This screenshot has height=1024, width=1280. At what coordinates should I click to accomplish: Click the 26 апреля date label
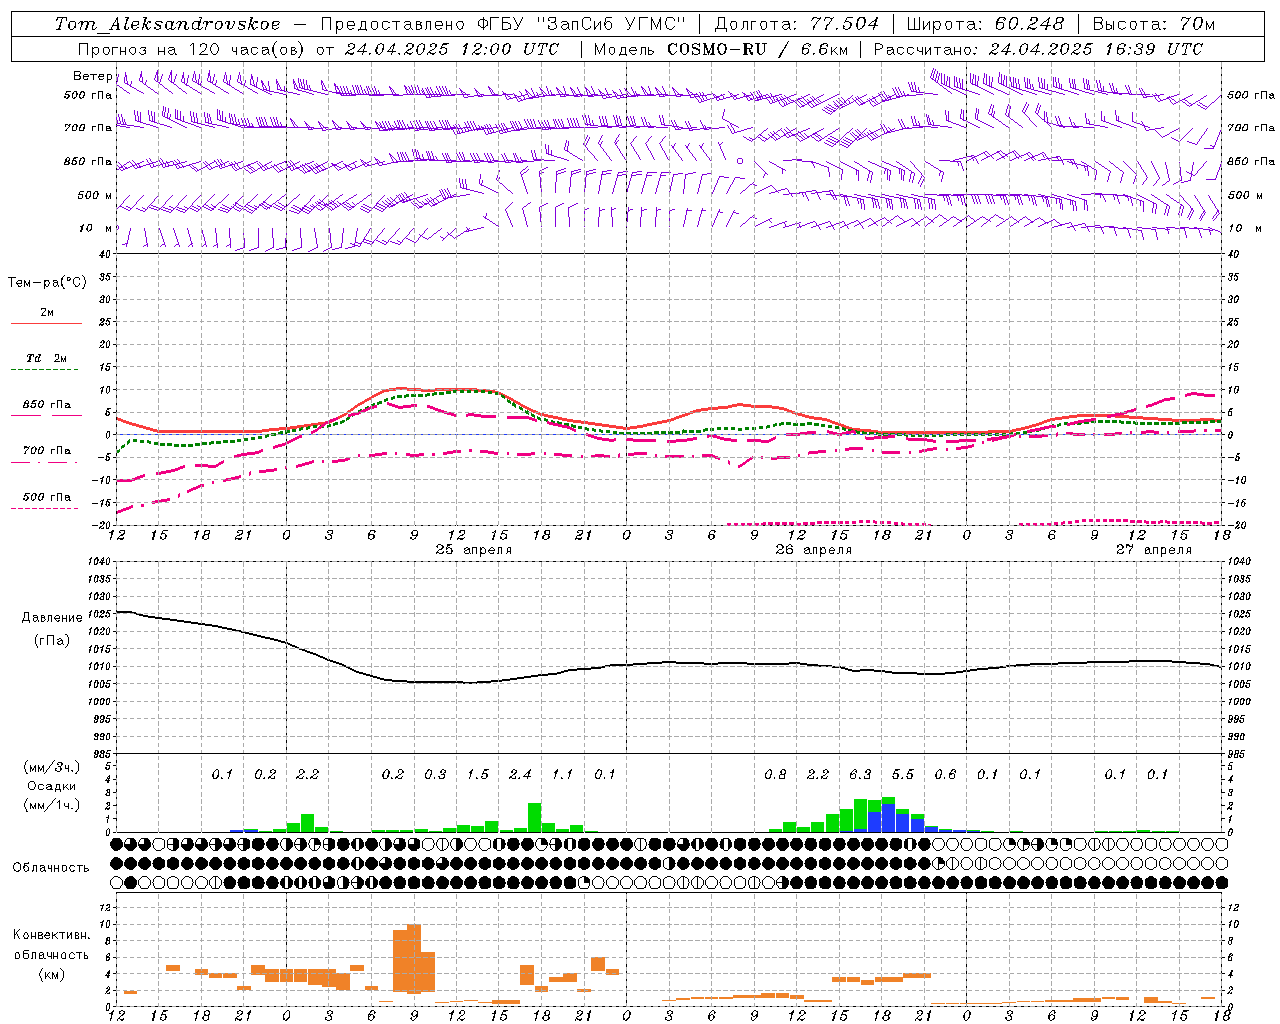point(813,550)
